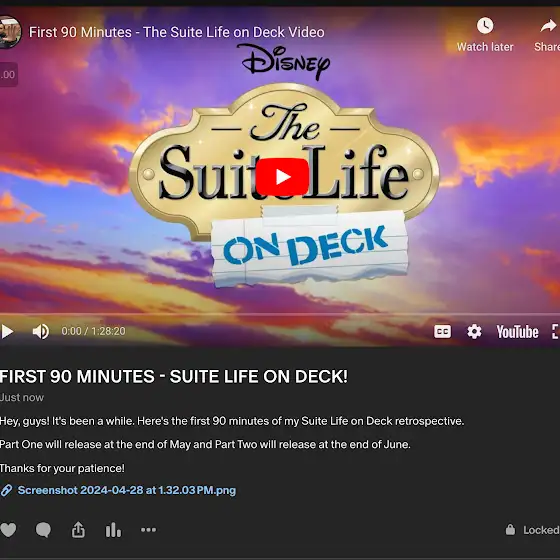
Task: Click the play icon in player controls
Action: tap(7, 331)
